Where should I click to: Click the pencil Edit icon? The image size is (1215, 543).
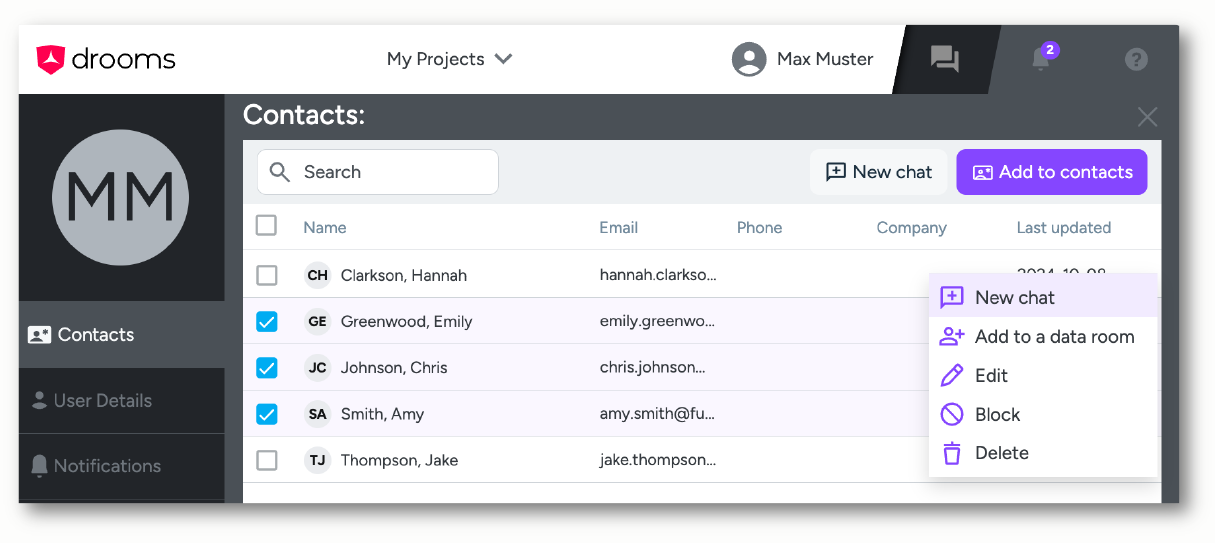pyautogui.click(x=952, y=376)
